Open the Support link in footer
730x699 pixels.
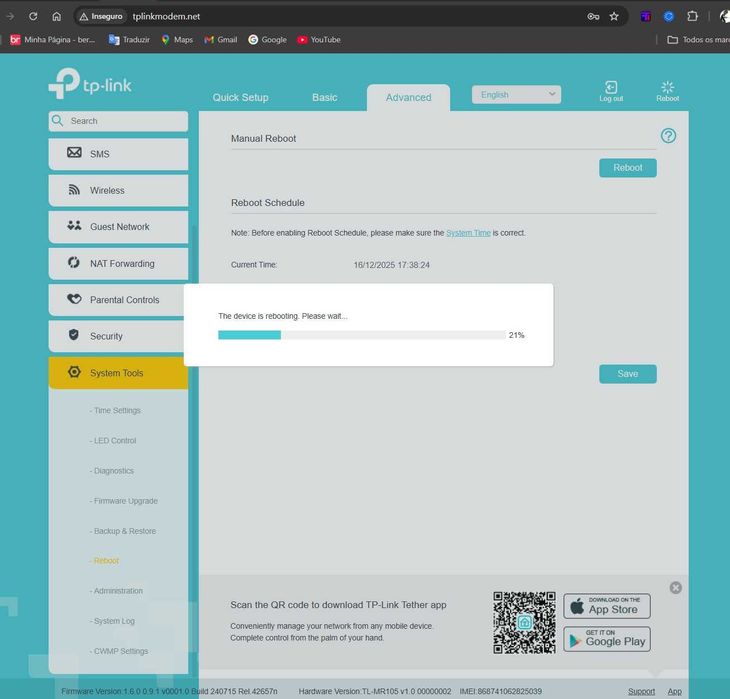click(641, 692)
